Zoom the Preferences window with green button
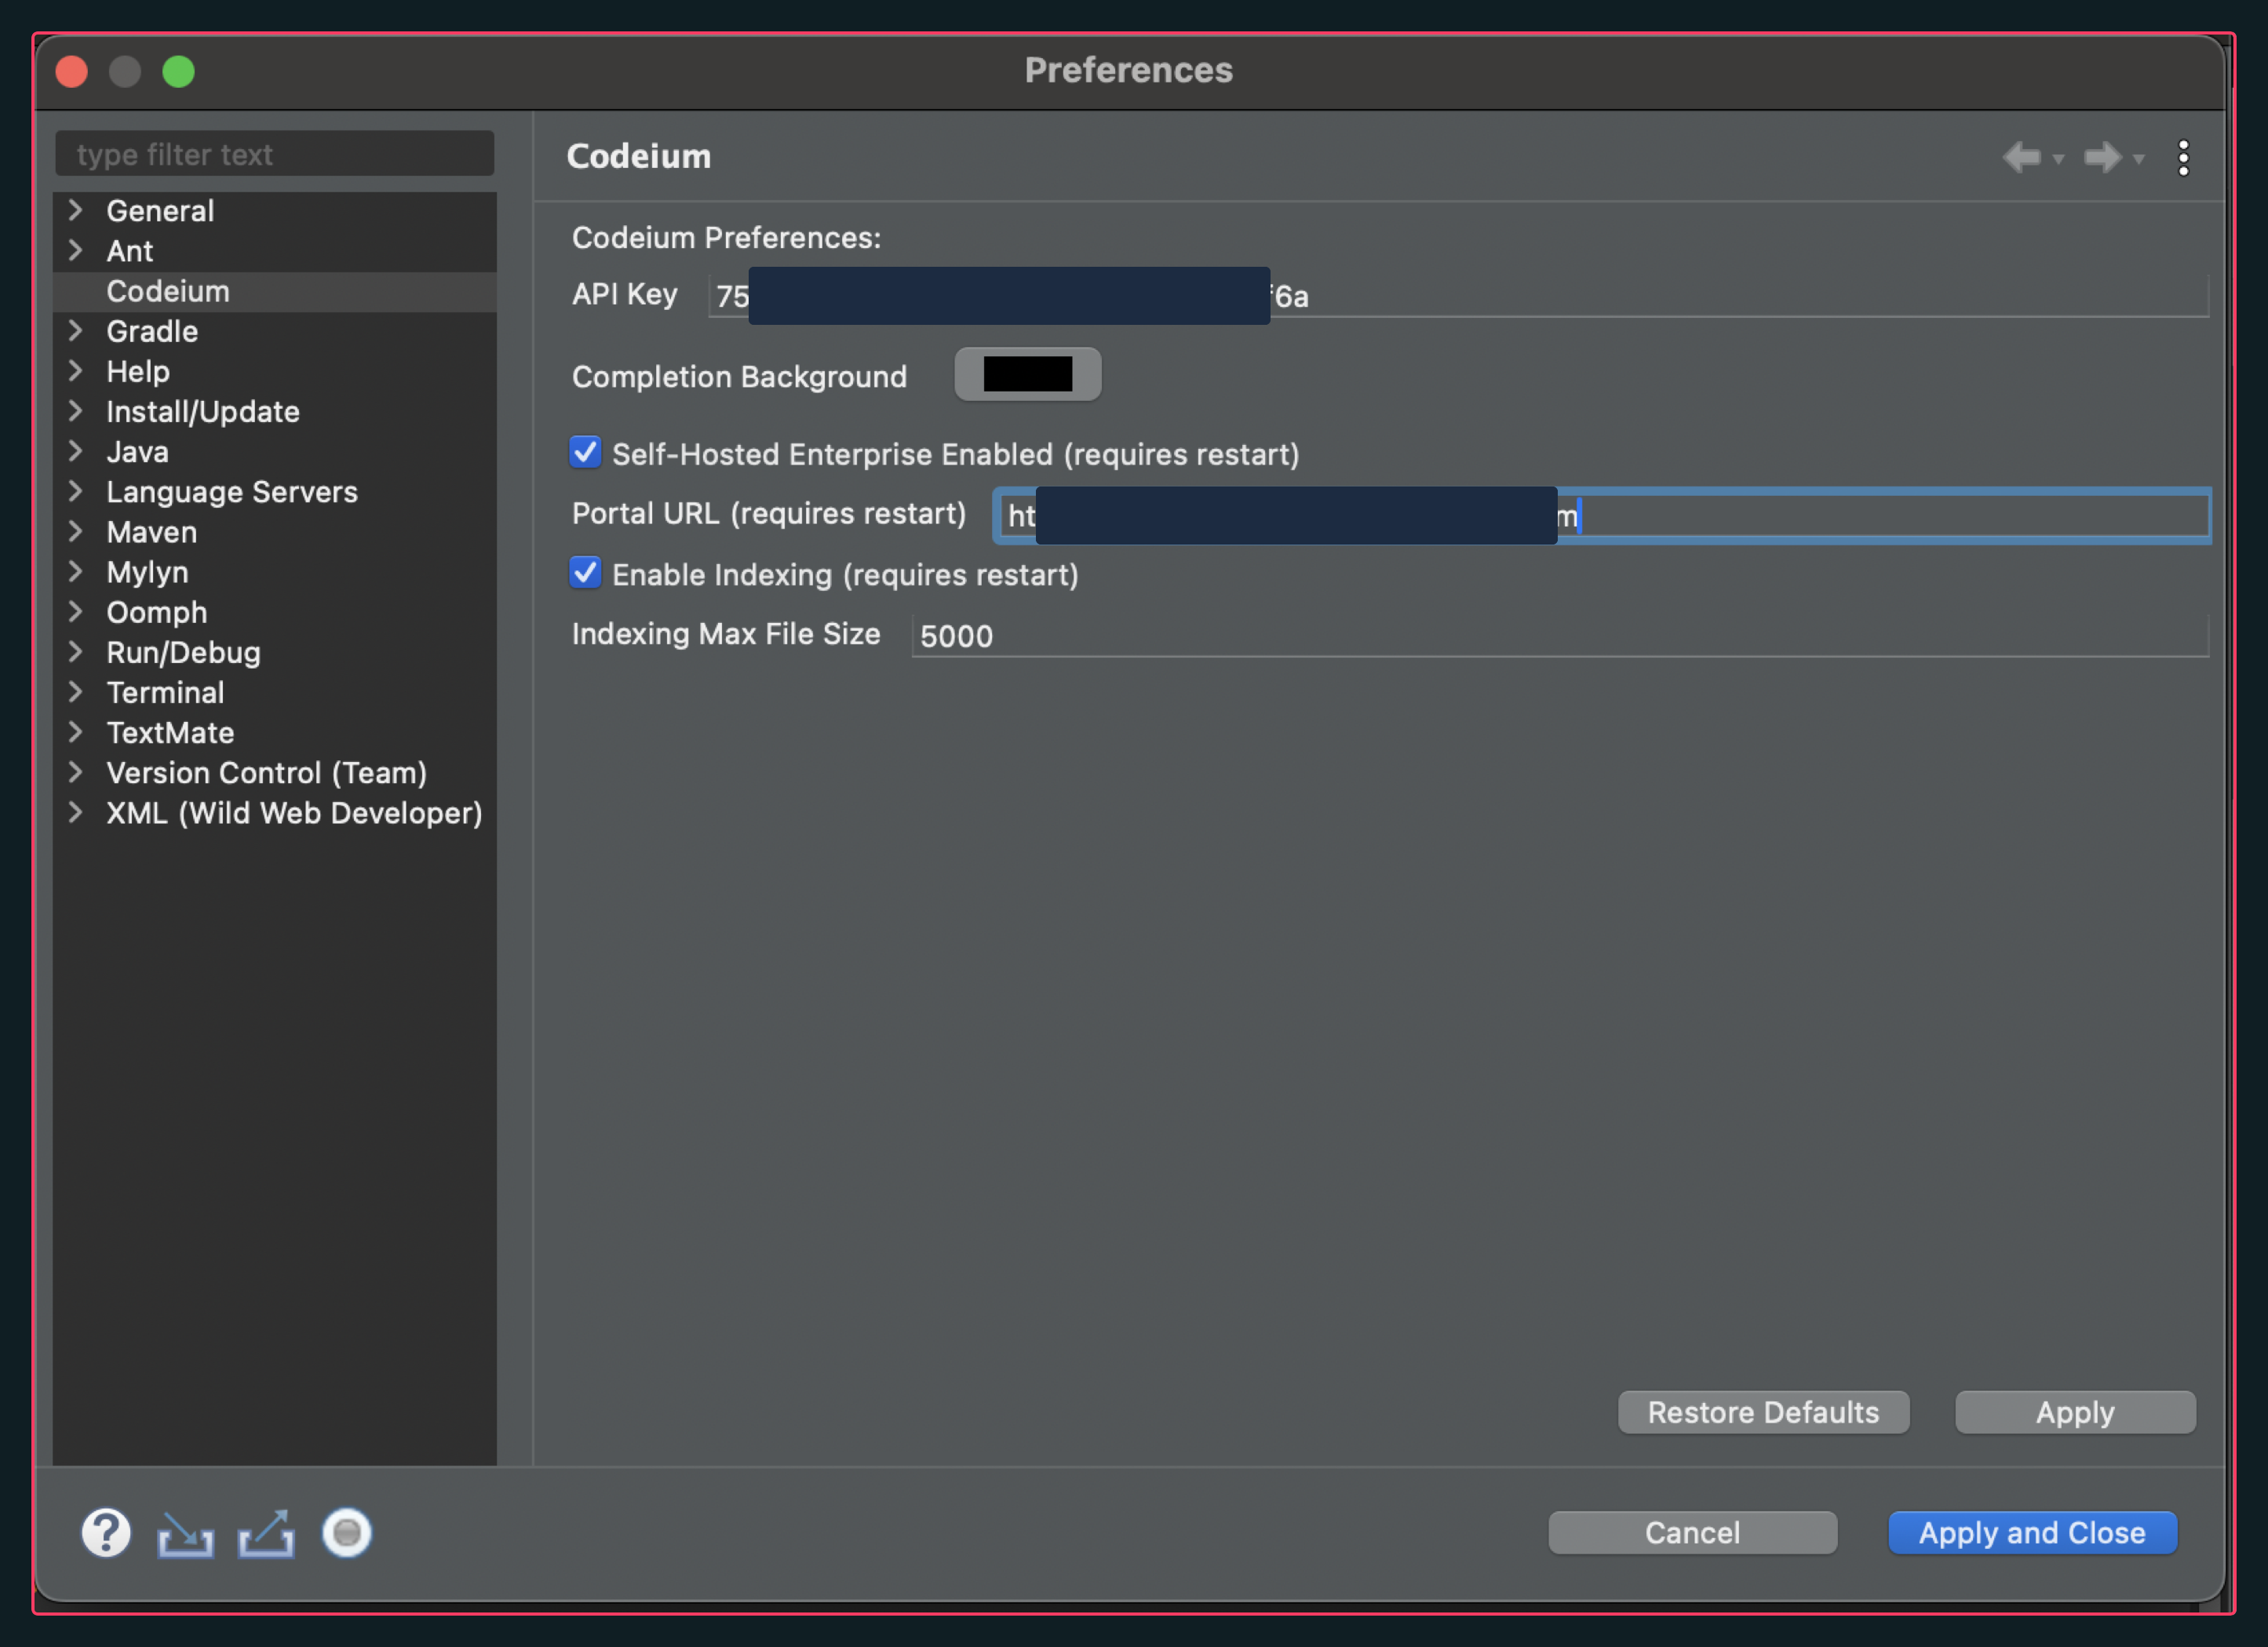 point(178,71)
